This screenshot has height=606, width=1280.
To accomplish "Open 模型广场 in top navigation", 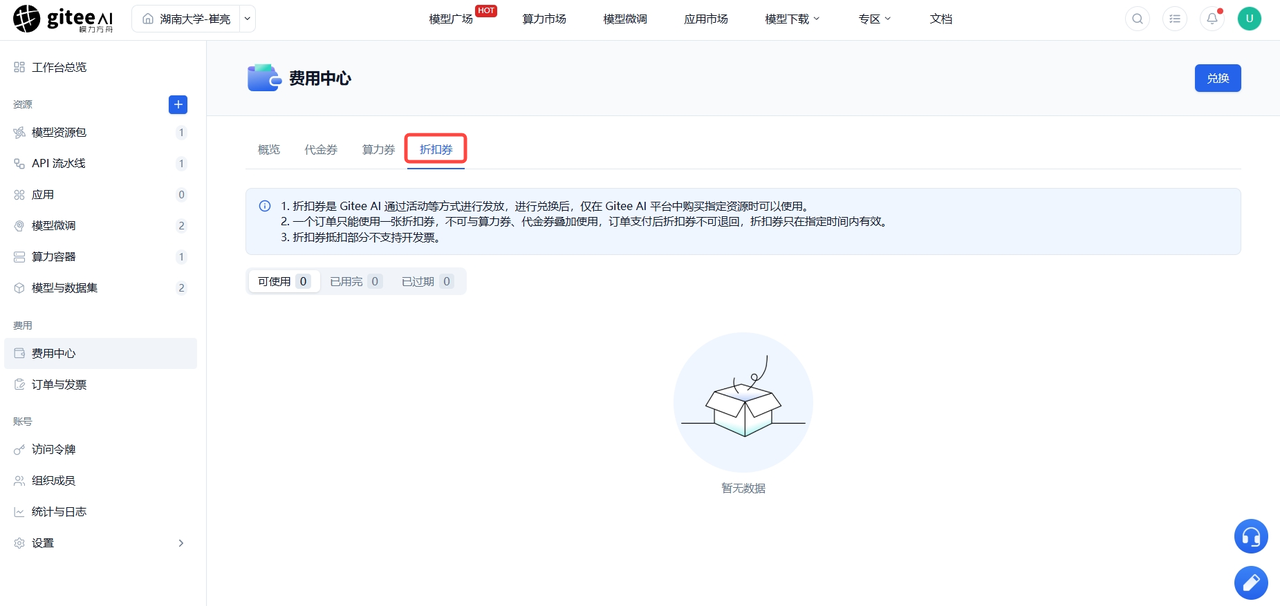I will (451, 19).
